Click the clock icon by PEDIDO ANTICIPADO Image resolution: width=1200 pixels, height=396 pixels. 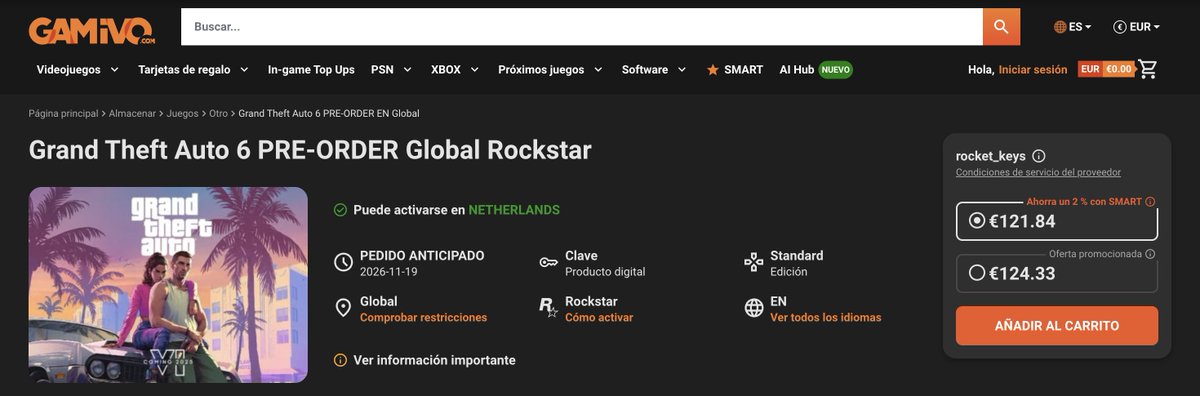[x=343, y=263]
